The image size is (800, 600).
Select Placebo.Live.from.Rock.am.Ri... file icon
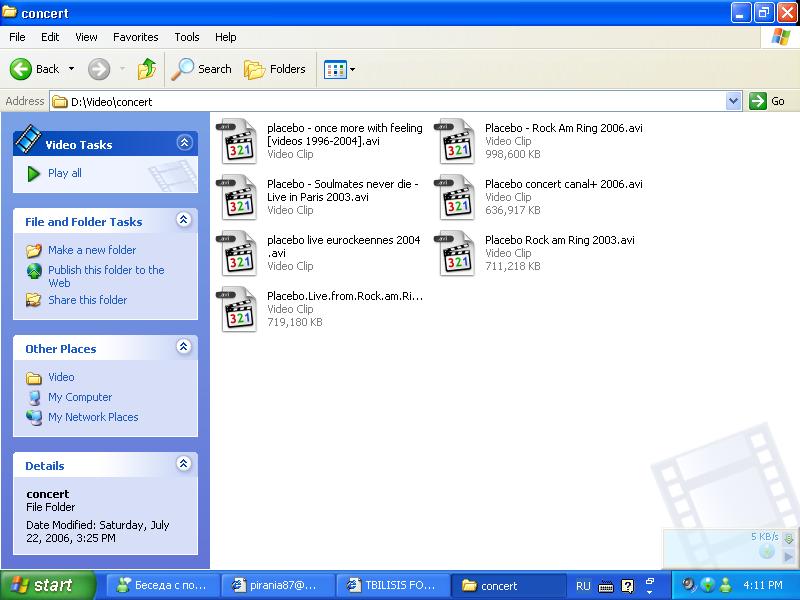(x=237, y=310)
